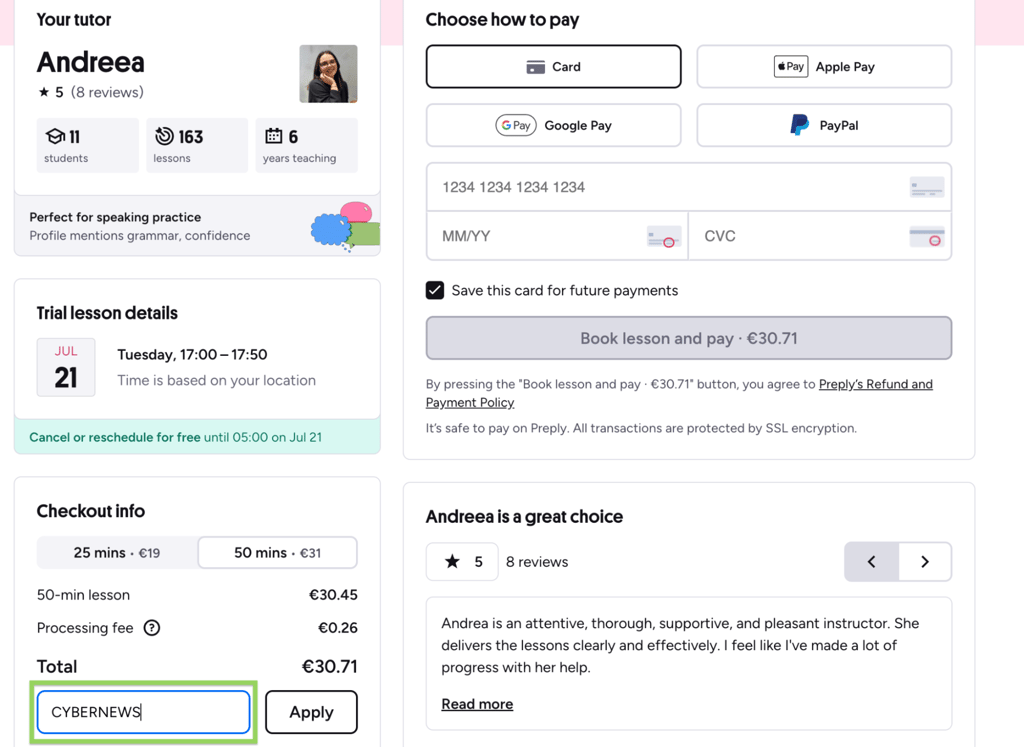Click the '50-min lesson' line label
This screenshot has width=1024, height=748.
(x=84, y=595)
